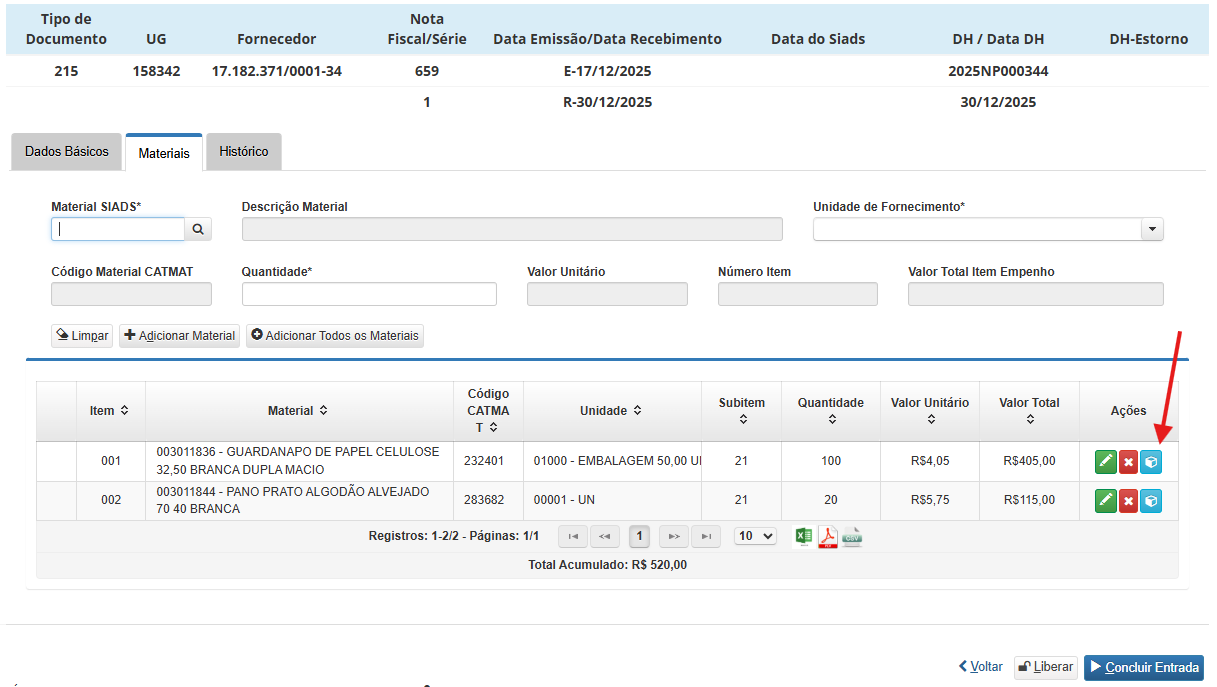Delete item 001 with the red X

pyautogui.click(x=1128, y=461)
